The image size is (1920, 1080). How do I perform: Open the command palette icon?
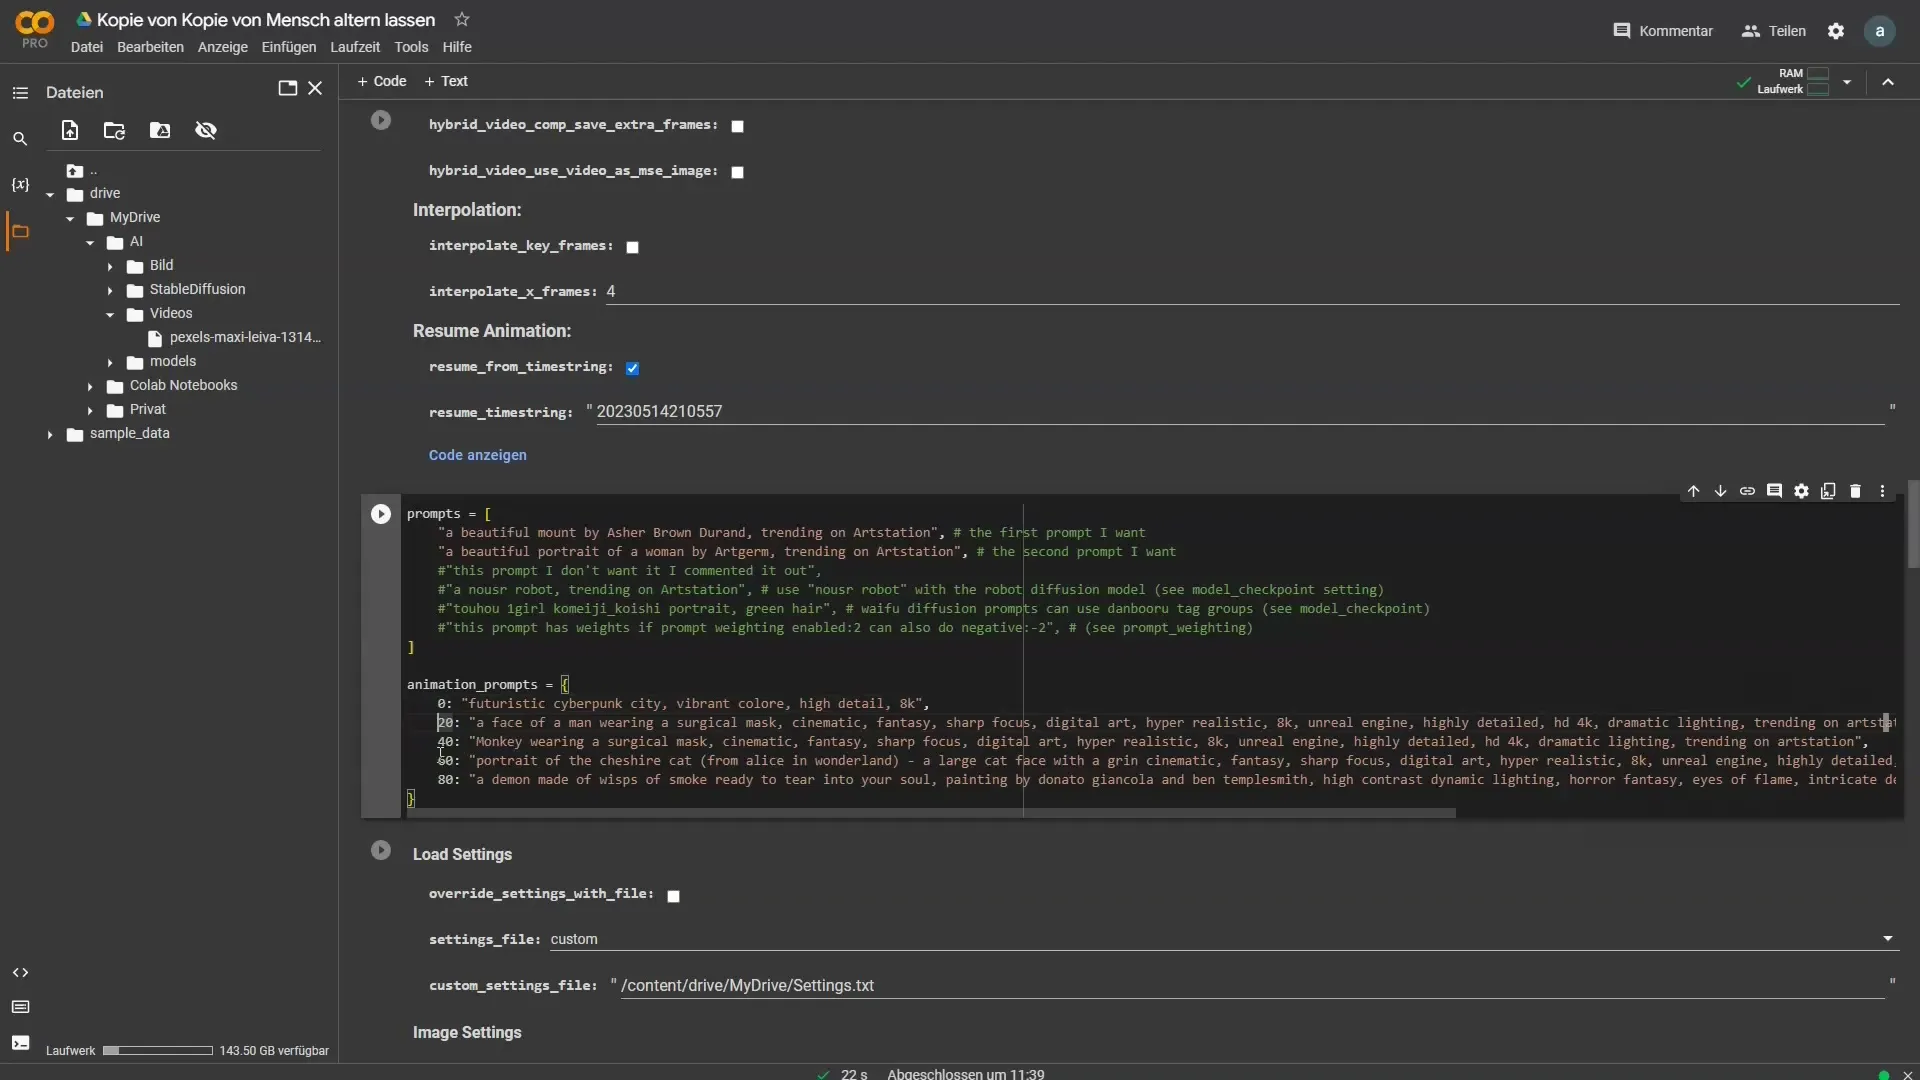click(20, 1007)
